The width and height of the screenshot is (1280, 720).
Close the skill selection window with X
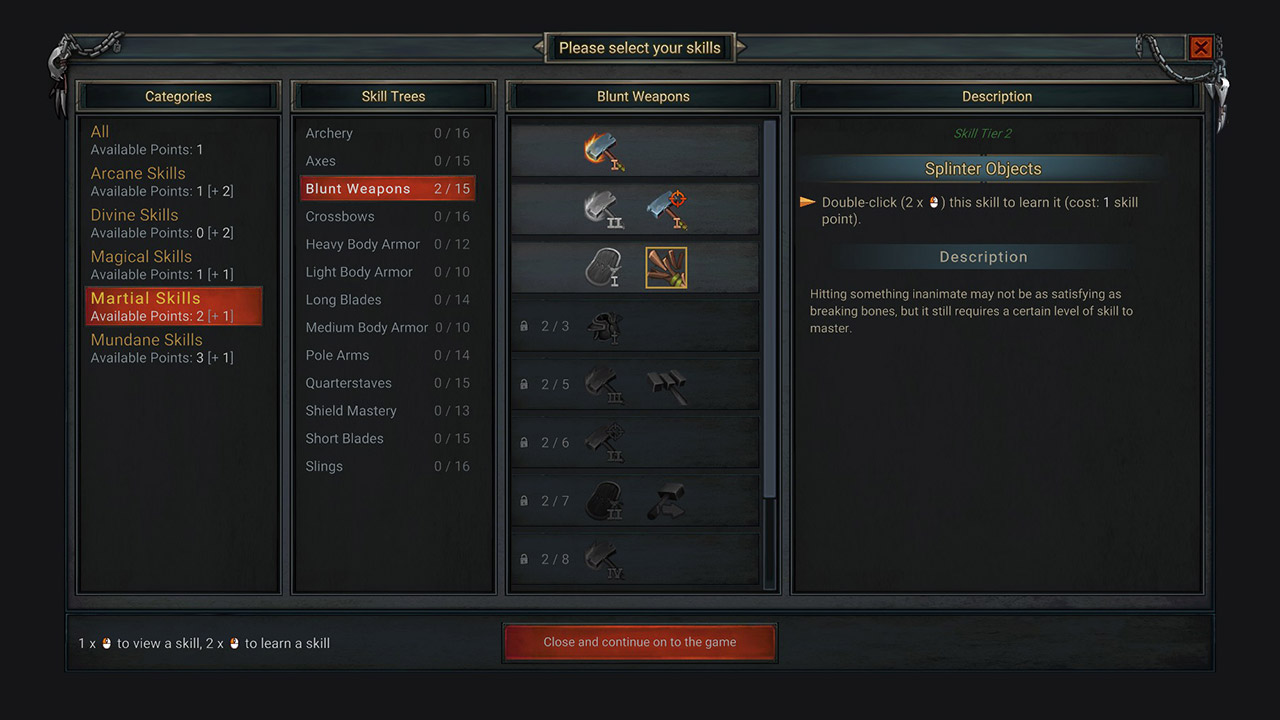[x=1201, y=47]
